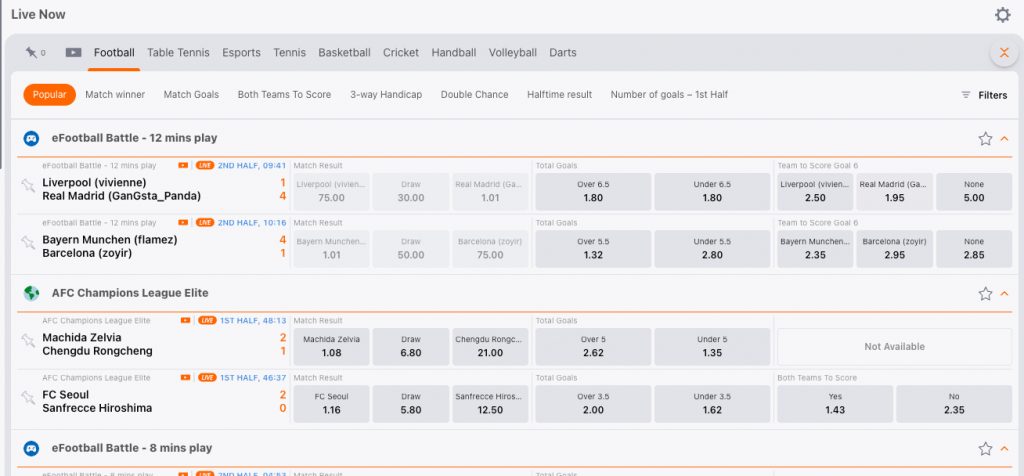1024x476 pixels.
Task: Open stream icon for Machida Zelvia match
Action: point(185,321)
